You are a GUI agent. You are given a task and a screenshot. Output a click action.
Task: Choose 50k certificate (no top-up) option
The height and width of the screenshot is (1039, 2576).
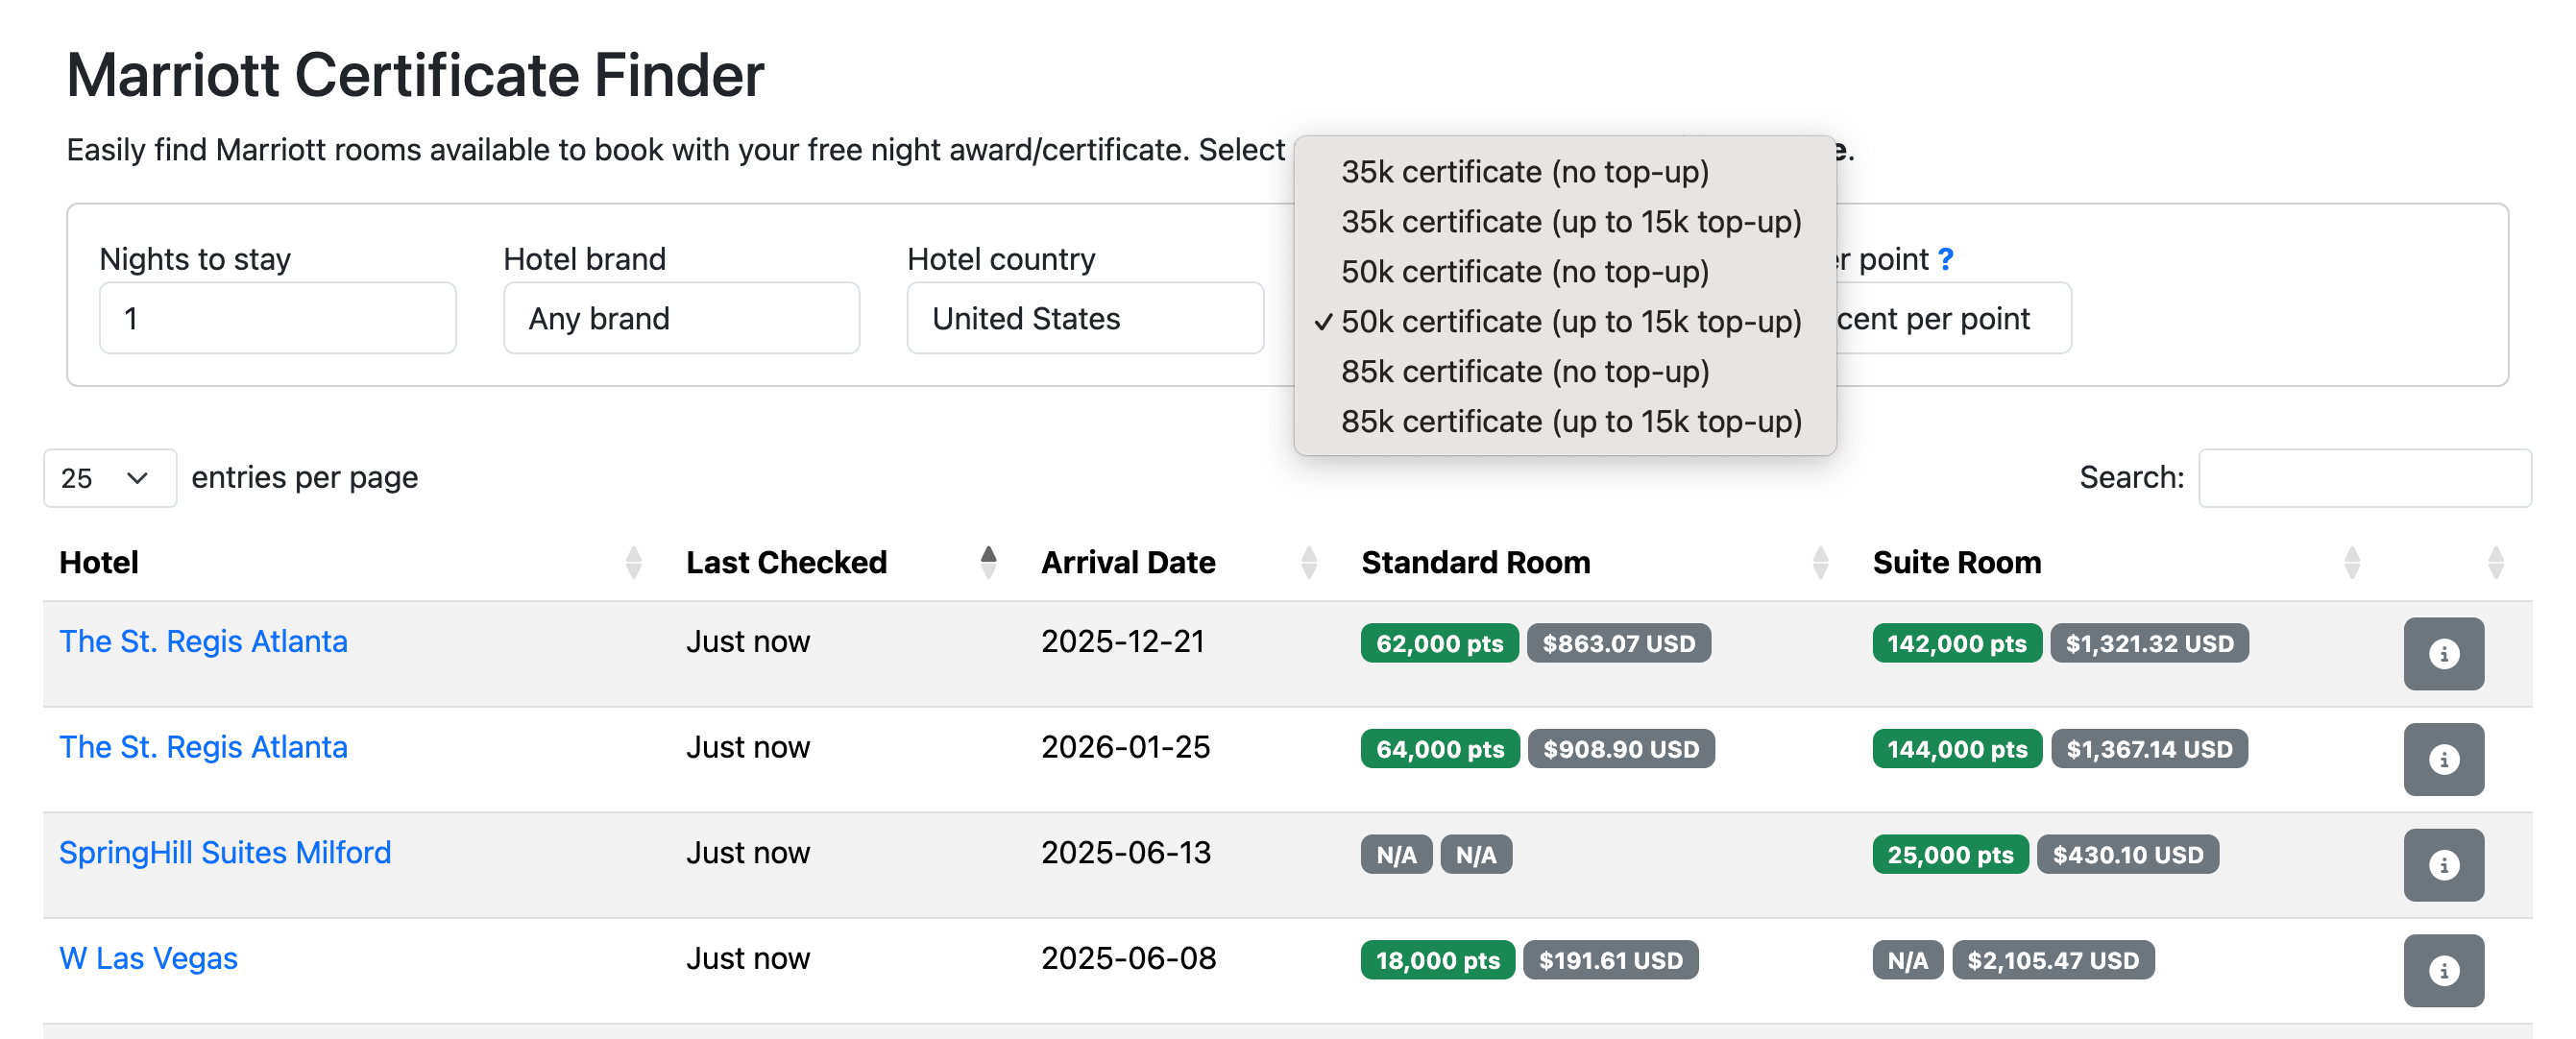coord(1564,272)
